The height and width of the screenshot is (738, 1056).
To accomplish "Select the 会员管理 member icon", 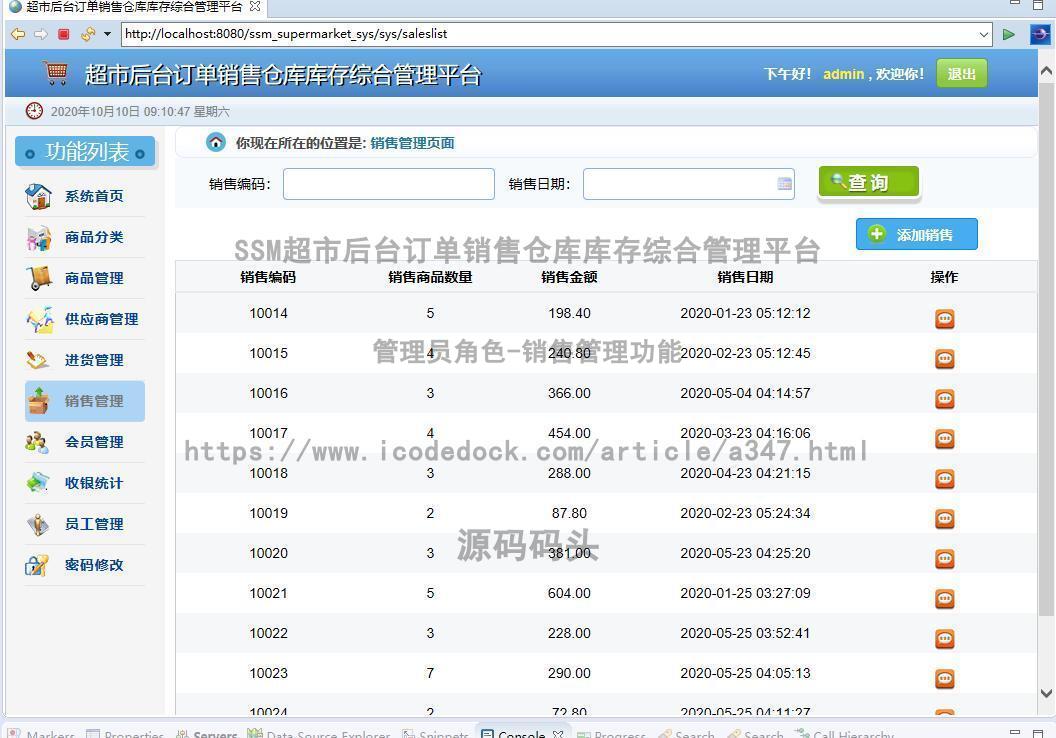I will pyautogui.click(x=38, y=442).
